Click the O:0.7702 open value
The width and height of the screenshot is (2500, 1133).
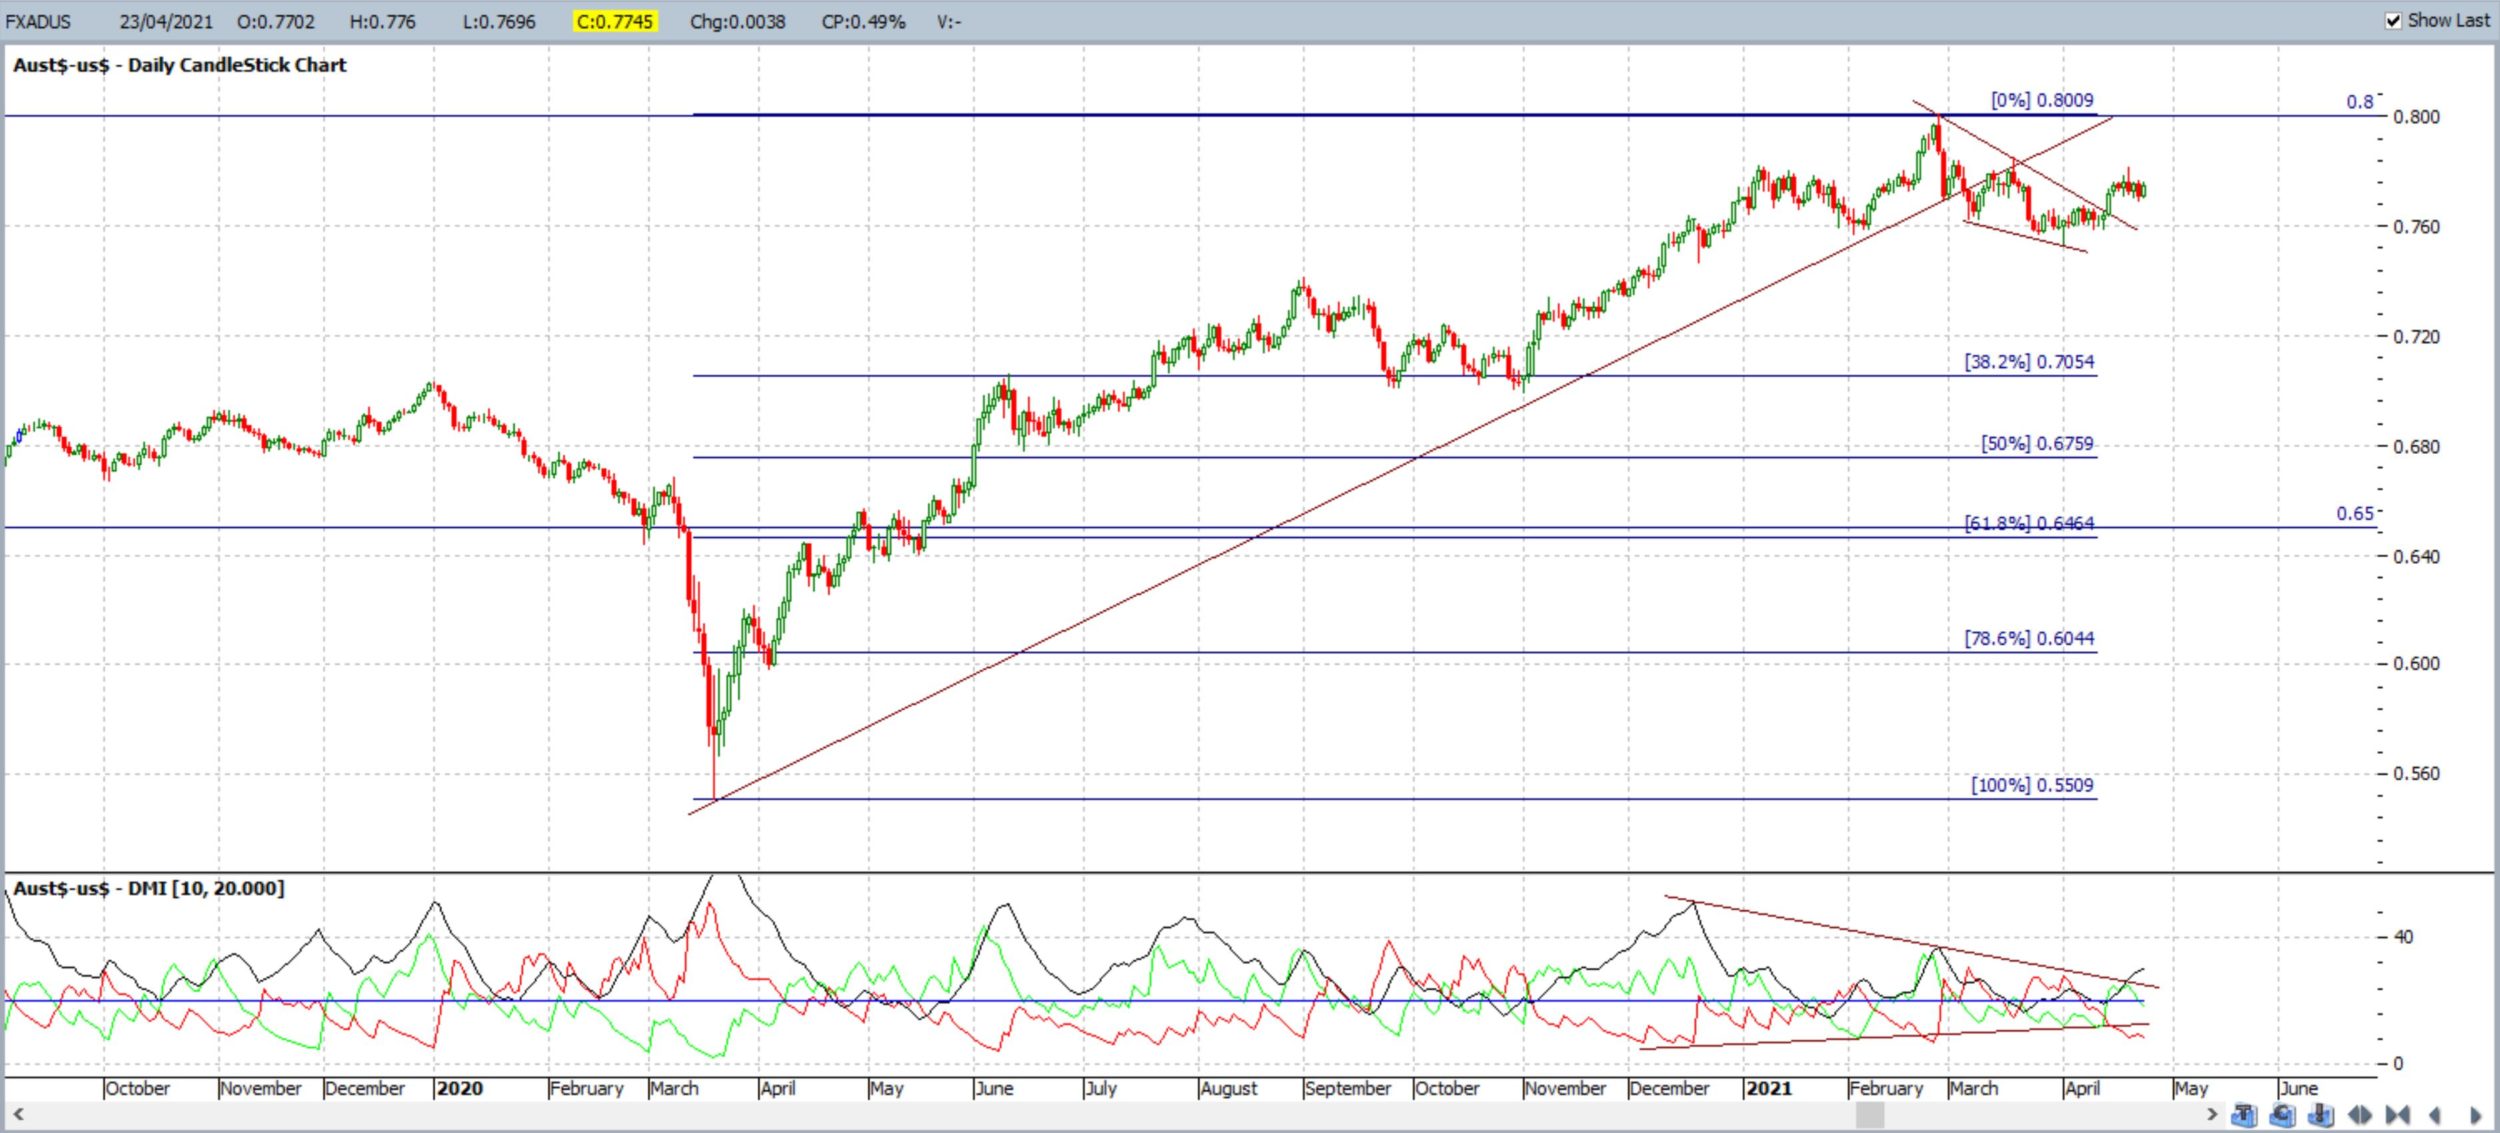pyautogui.click(x=276, y=21)
